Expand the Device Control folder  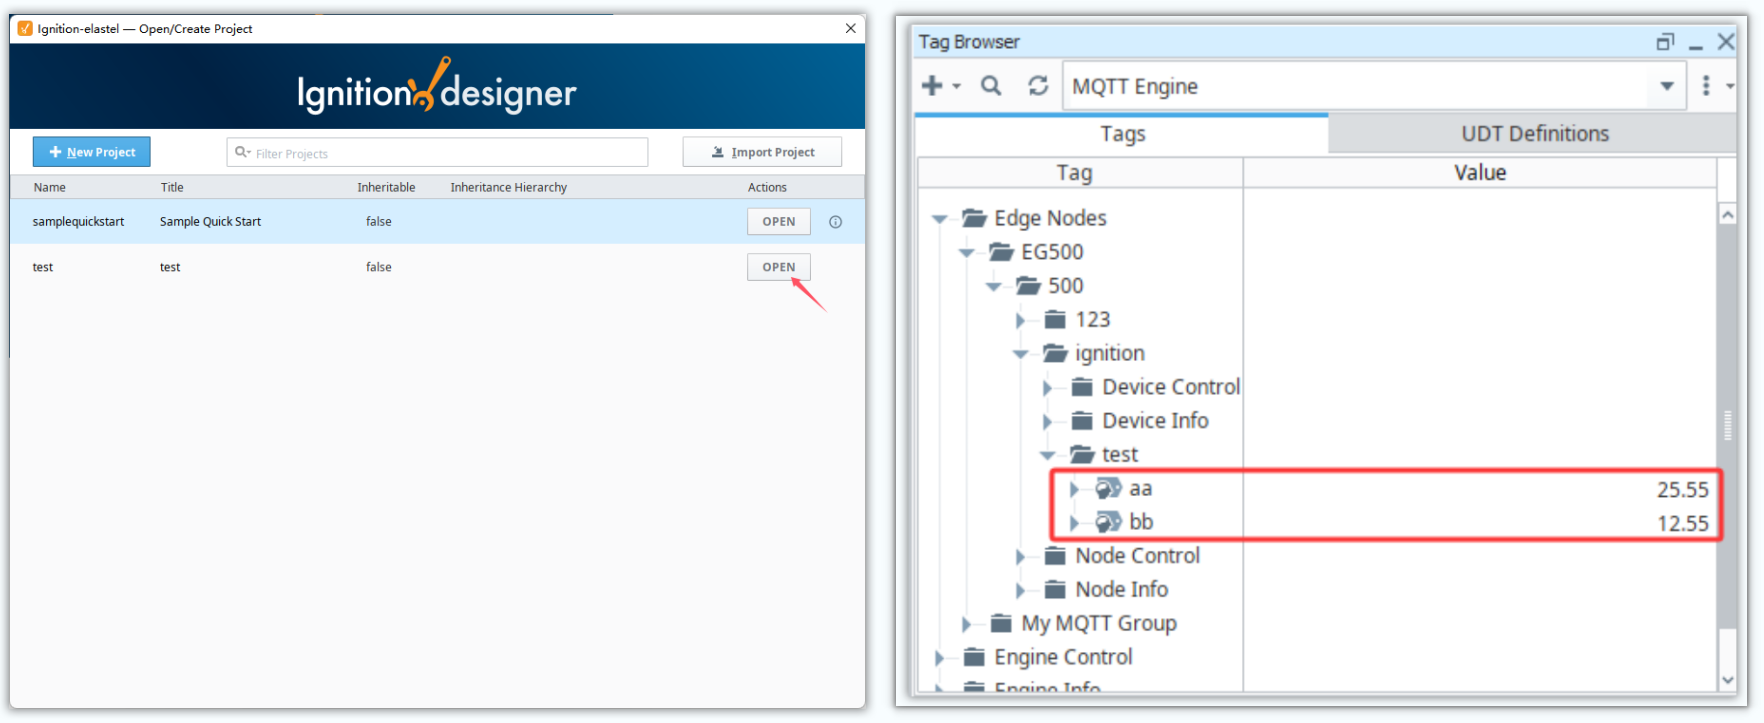[x=1047, y=388]
